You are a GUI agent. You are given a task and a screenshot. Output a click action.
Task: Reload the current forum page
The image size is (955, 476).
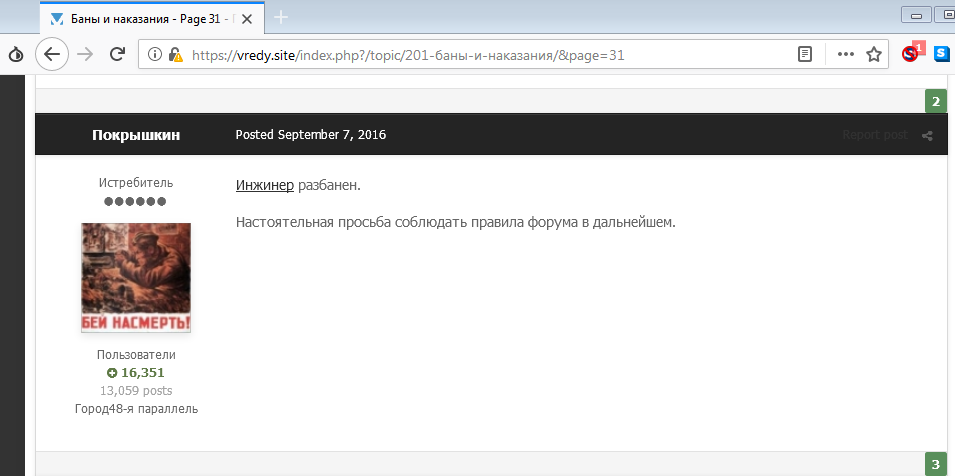pyautogui.click(x=117, y=55)
